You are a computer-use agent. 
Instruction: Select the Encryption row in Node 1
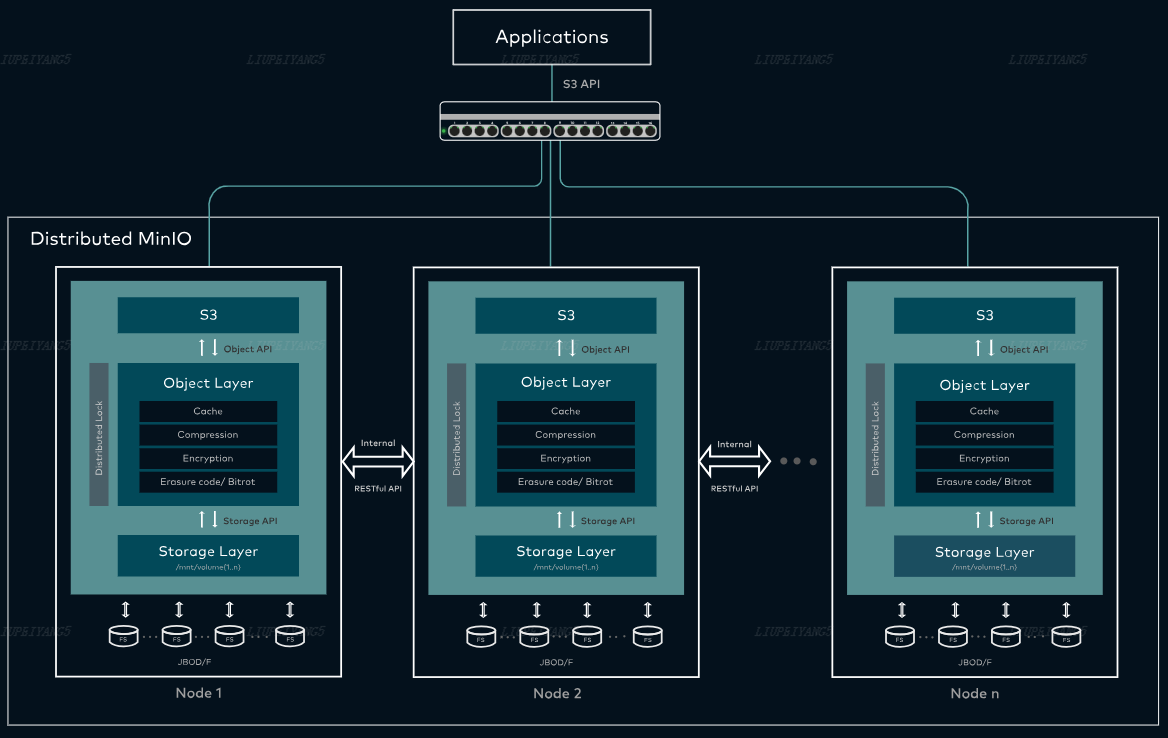click(208, 459)
